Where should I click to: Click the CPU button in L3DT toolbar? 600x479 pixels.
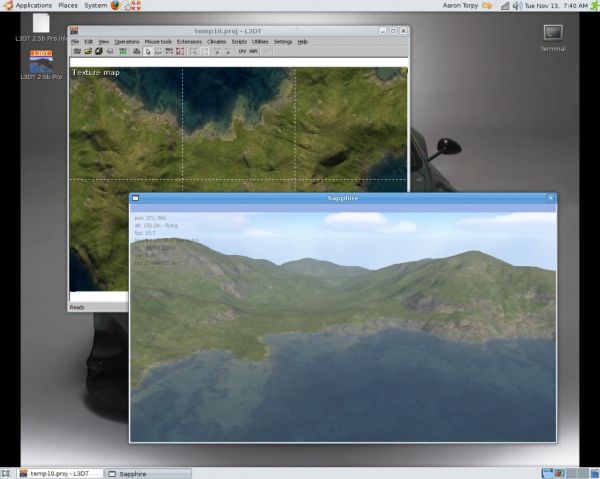coord(242,51)
